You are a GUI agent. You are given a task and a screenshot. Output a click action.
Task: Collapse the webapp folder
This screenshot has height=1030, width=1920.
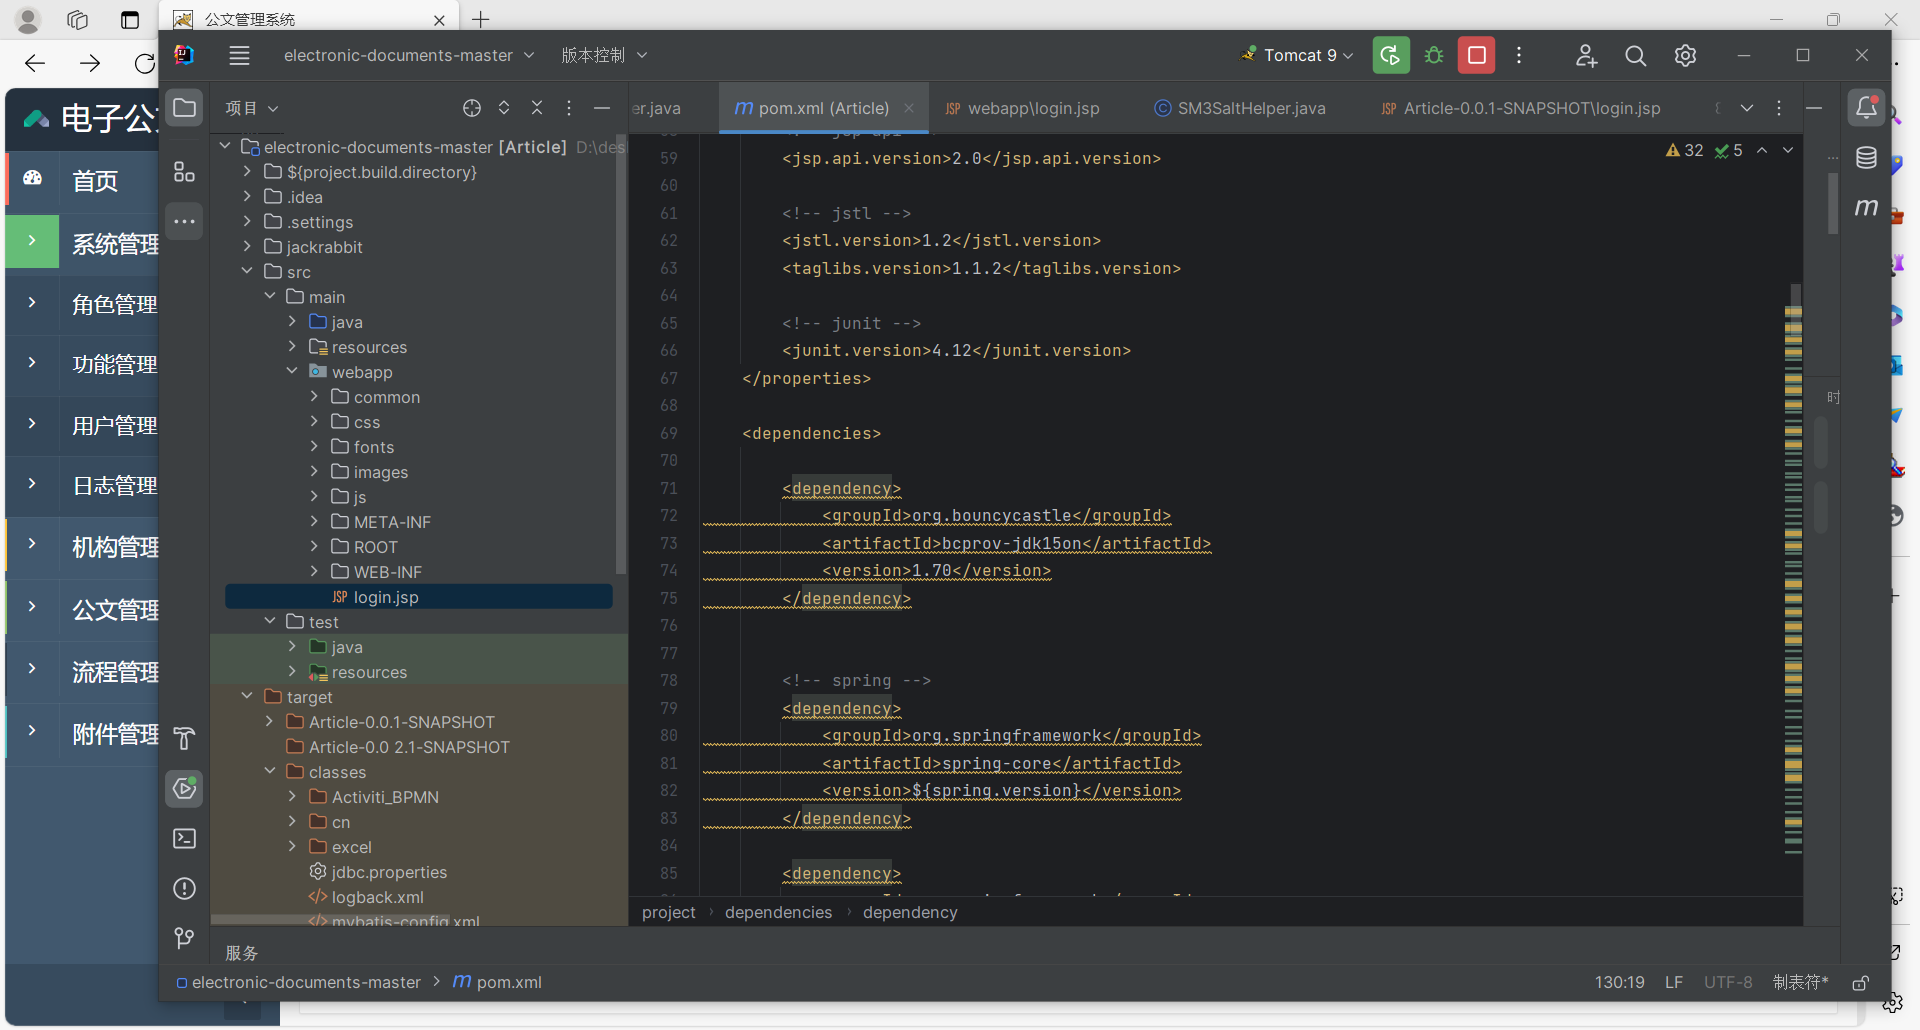292,372
